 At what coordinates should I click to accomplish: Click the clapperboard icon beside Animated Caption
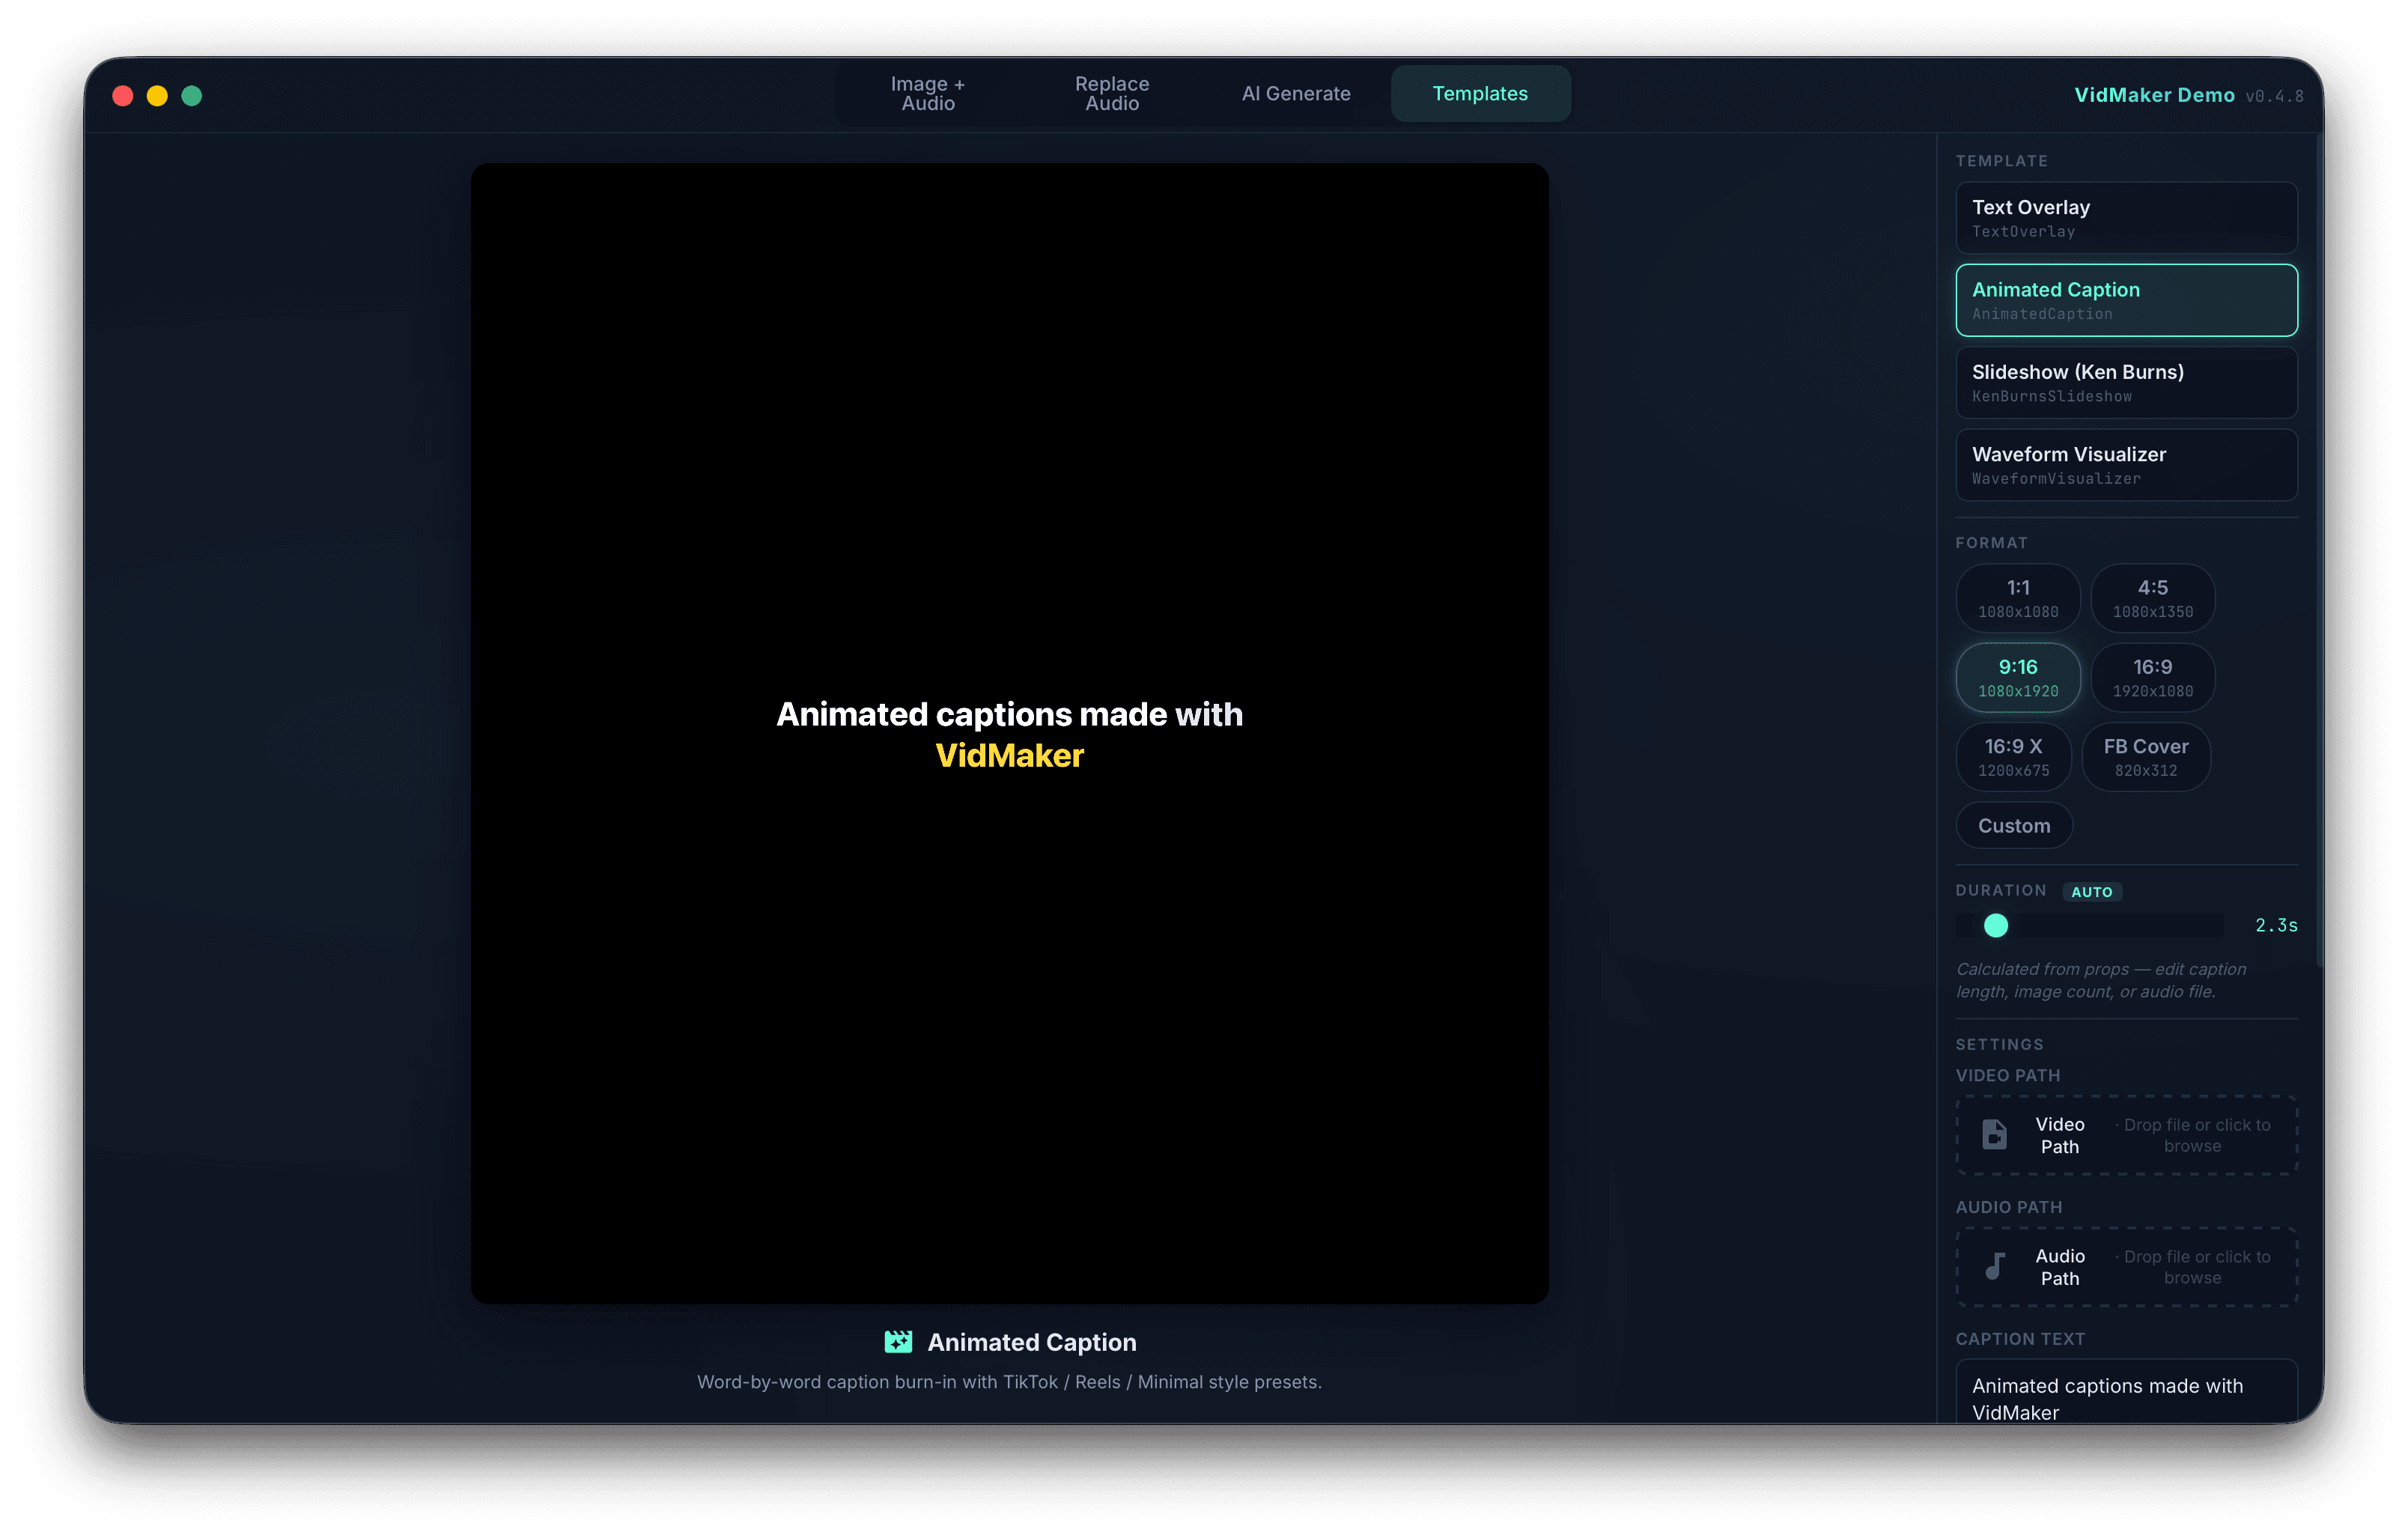click(x=897, y=1342)
